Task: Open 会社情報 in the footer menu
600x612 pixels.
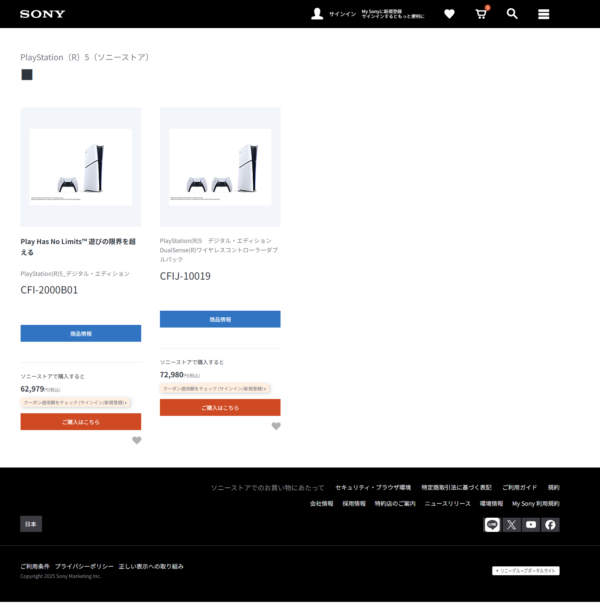Action: [x=321, y=504]
